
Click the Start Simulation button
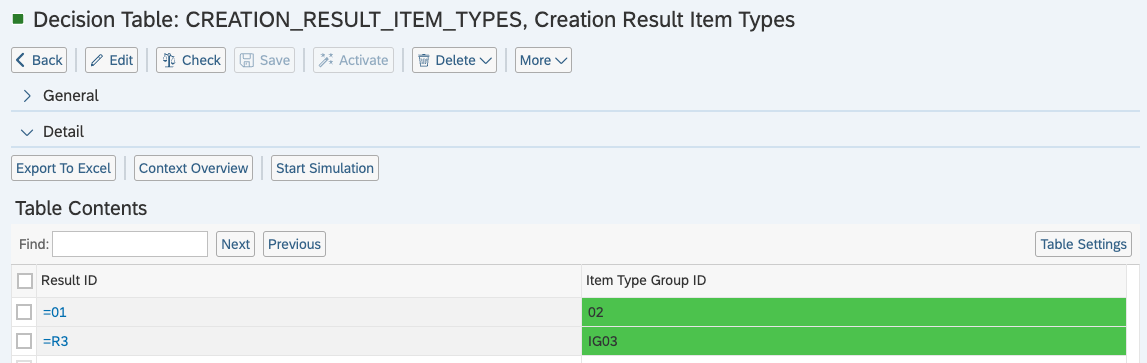tap(325, 168)
